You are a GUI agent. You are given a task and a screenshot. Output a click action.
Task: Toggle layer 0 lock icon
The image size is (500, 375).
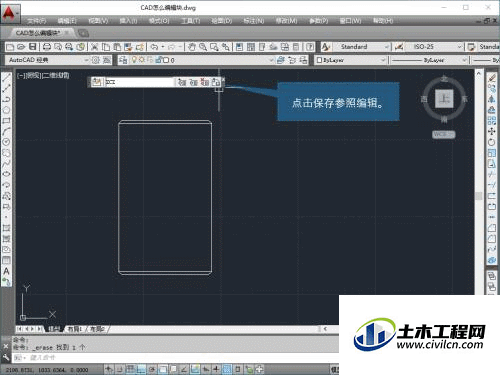(158, 60)
